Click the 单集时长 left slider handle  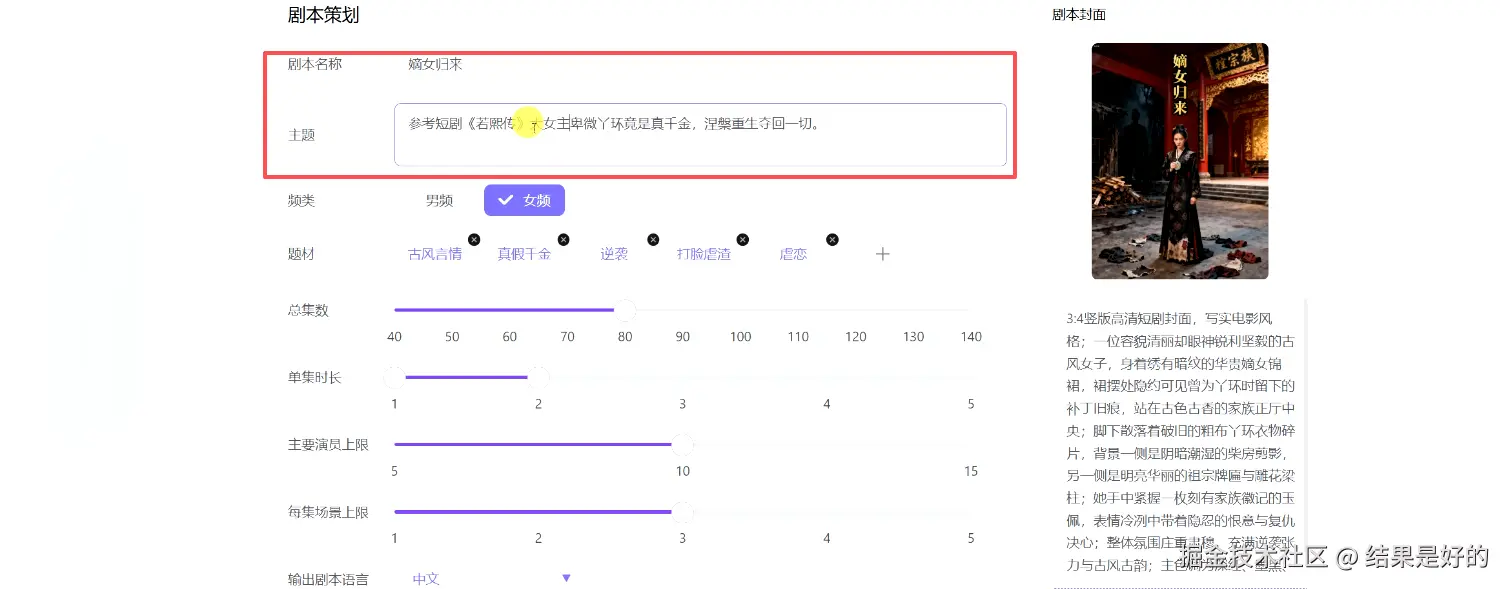(394, 377)
